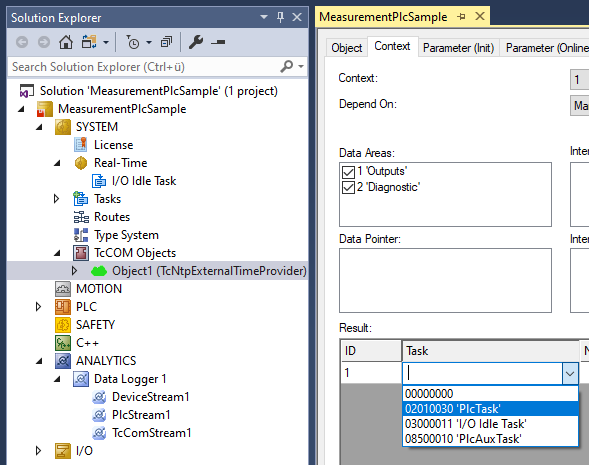Click the PLC icon in the tree

pyautogui.click(x=63, y=307)
